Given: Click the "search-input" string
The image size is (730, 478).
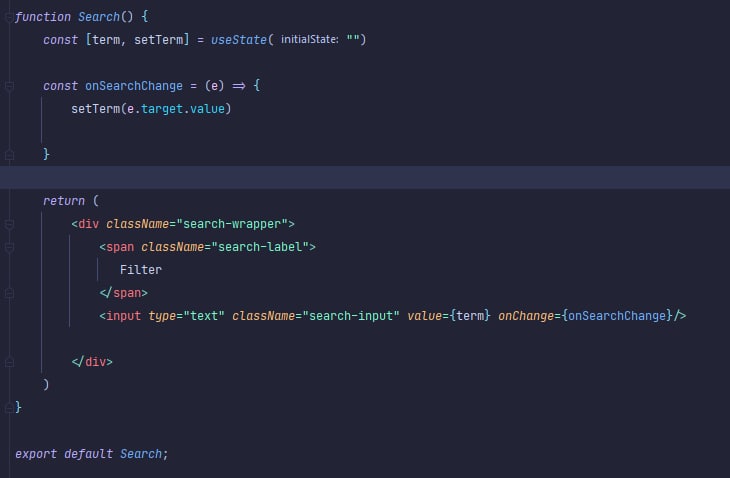Looking at the screenshot, I should point(351,316).
